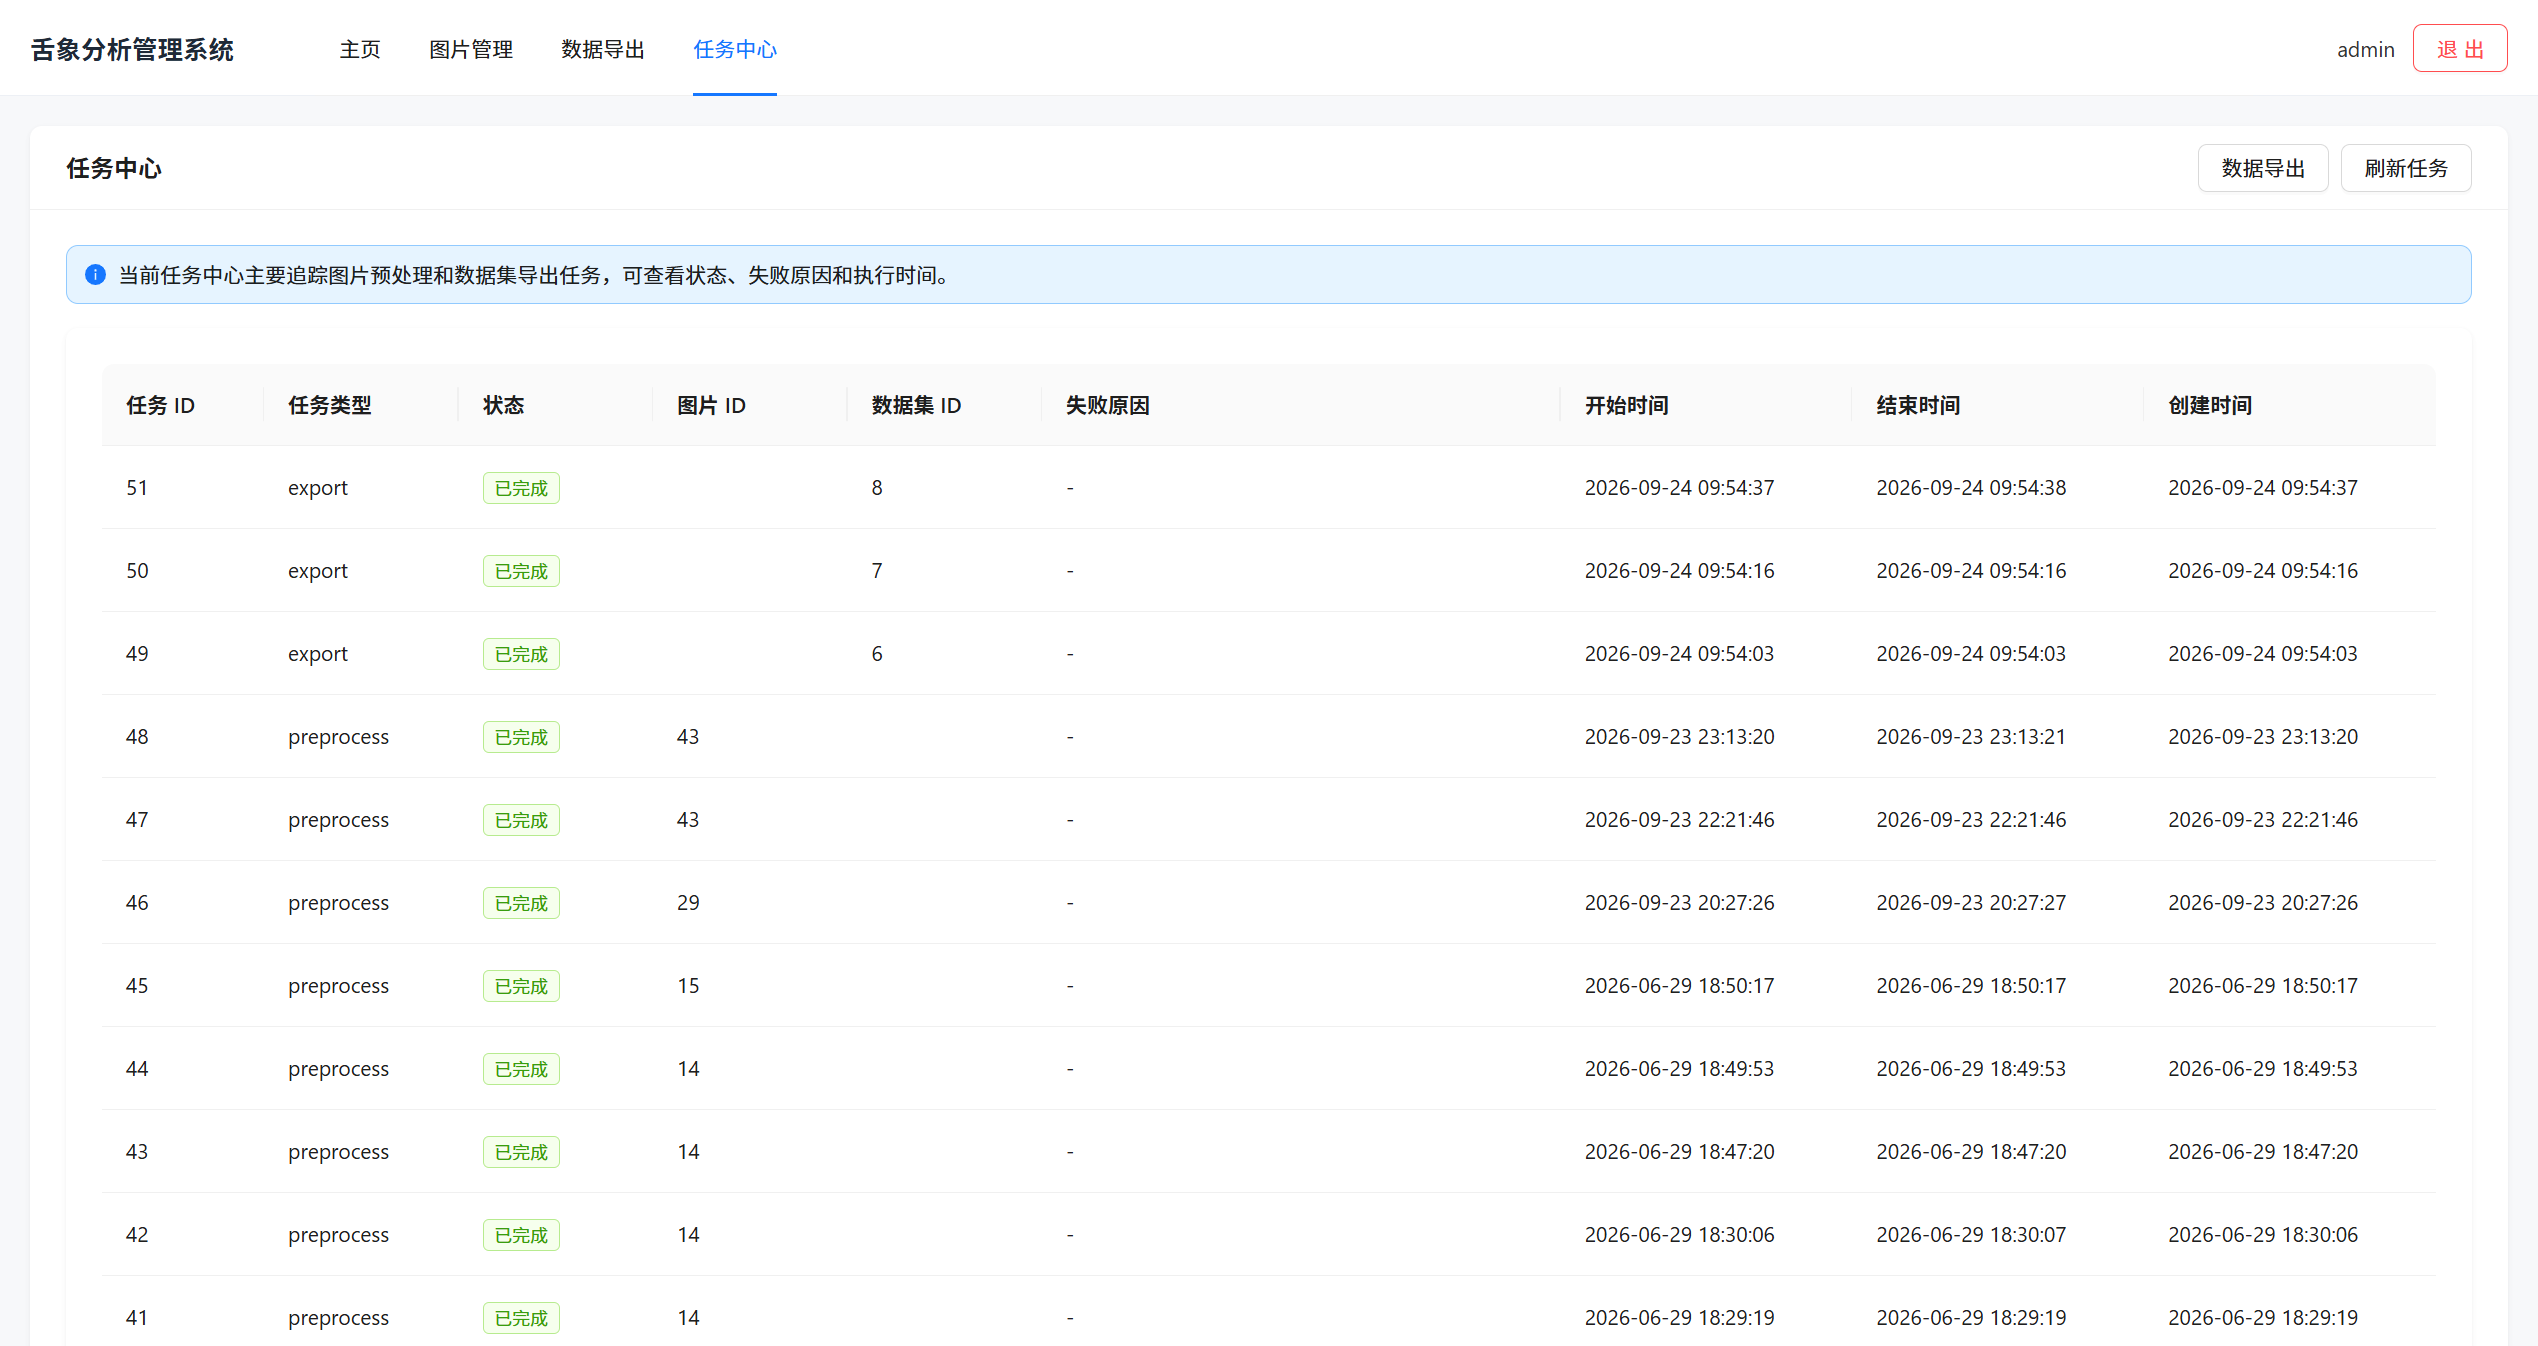Click the created time 2026-09-24 09:54:16

click(x=2263, y=571)
